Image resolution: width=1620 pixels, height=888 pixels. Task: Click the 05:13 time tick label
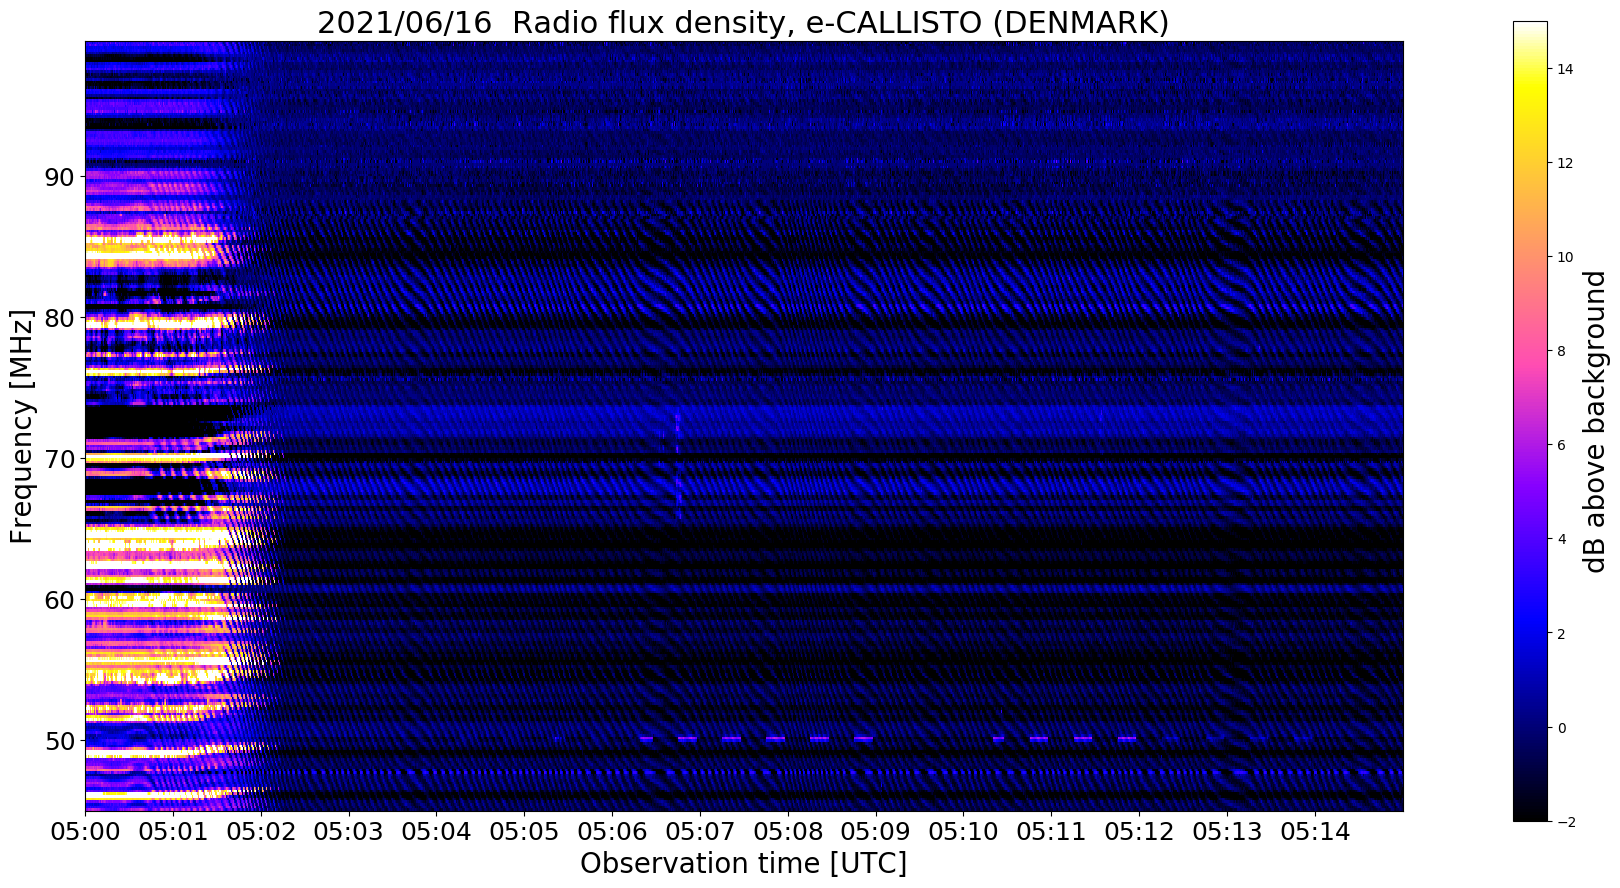(1227, 831)
